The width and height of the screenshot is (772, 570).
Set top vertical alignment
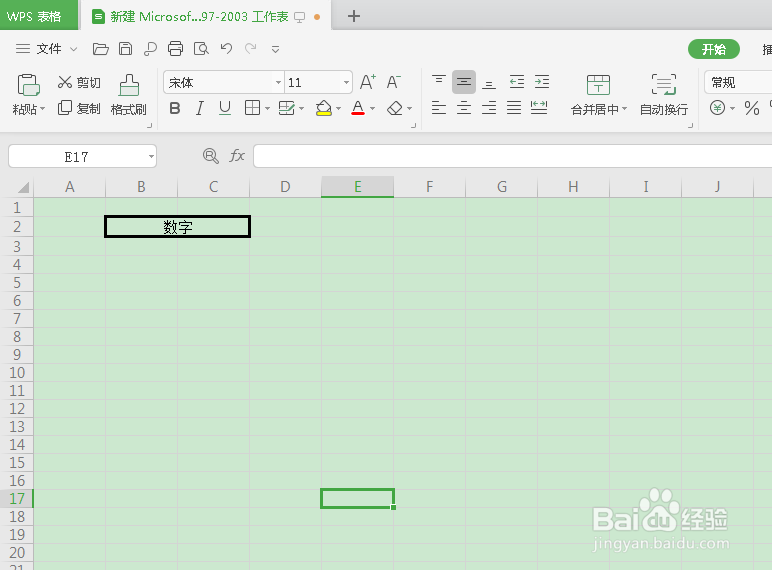438,82
